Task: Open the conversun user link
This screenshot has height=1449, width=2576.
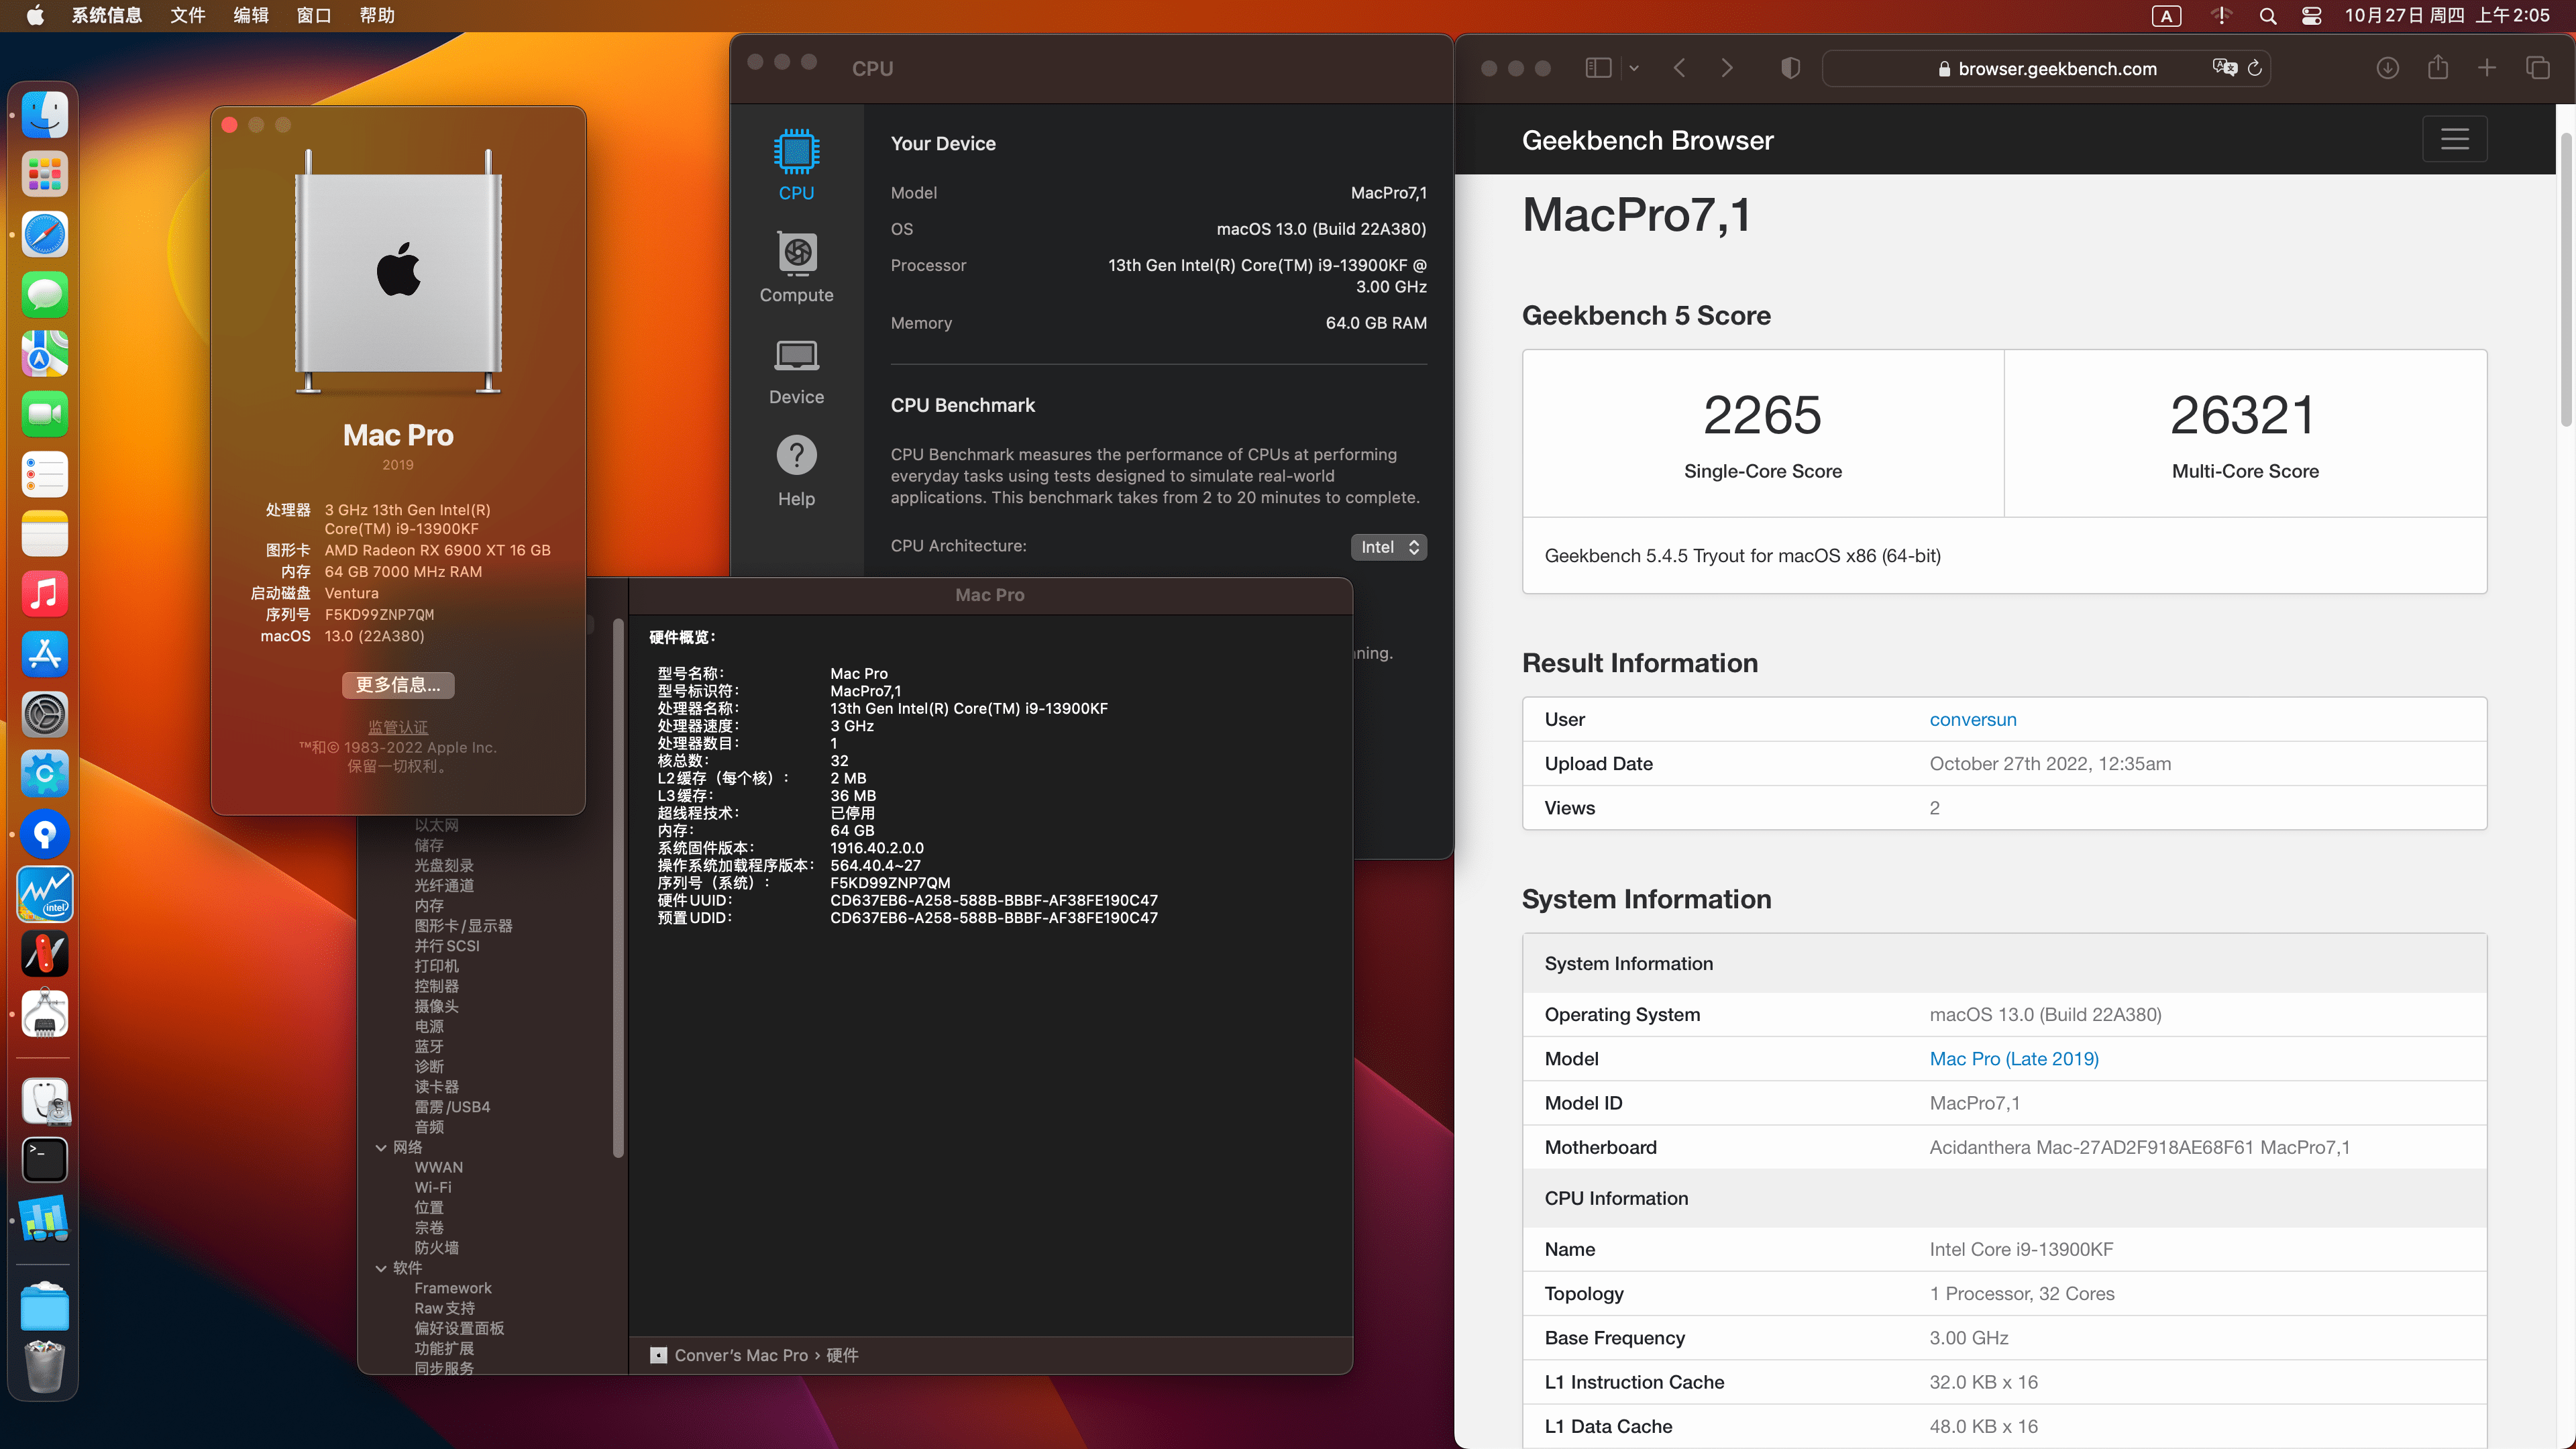Action: click(x=1972, y=719)
